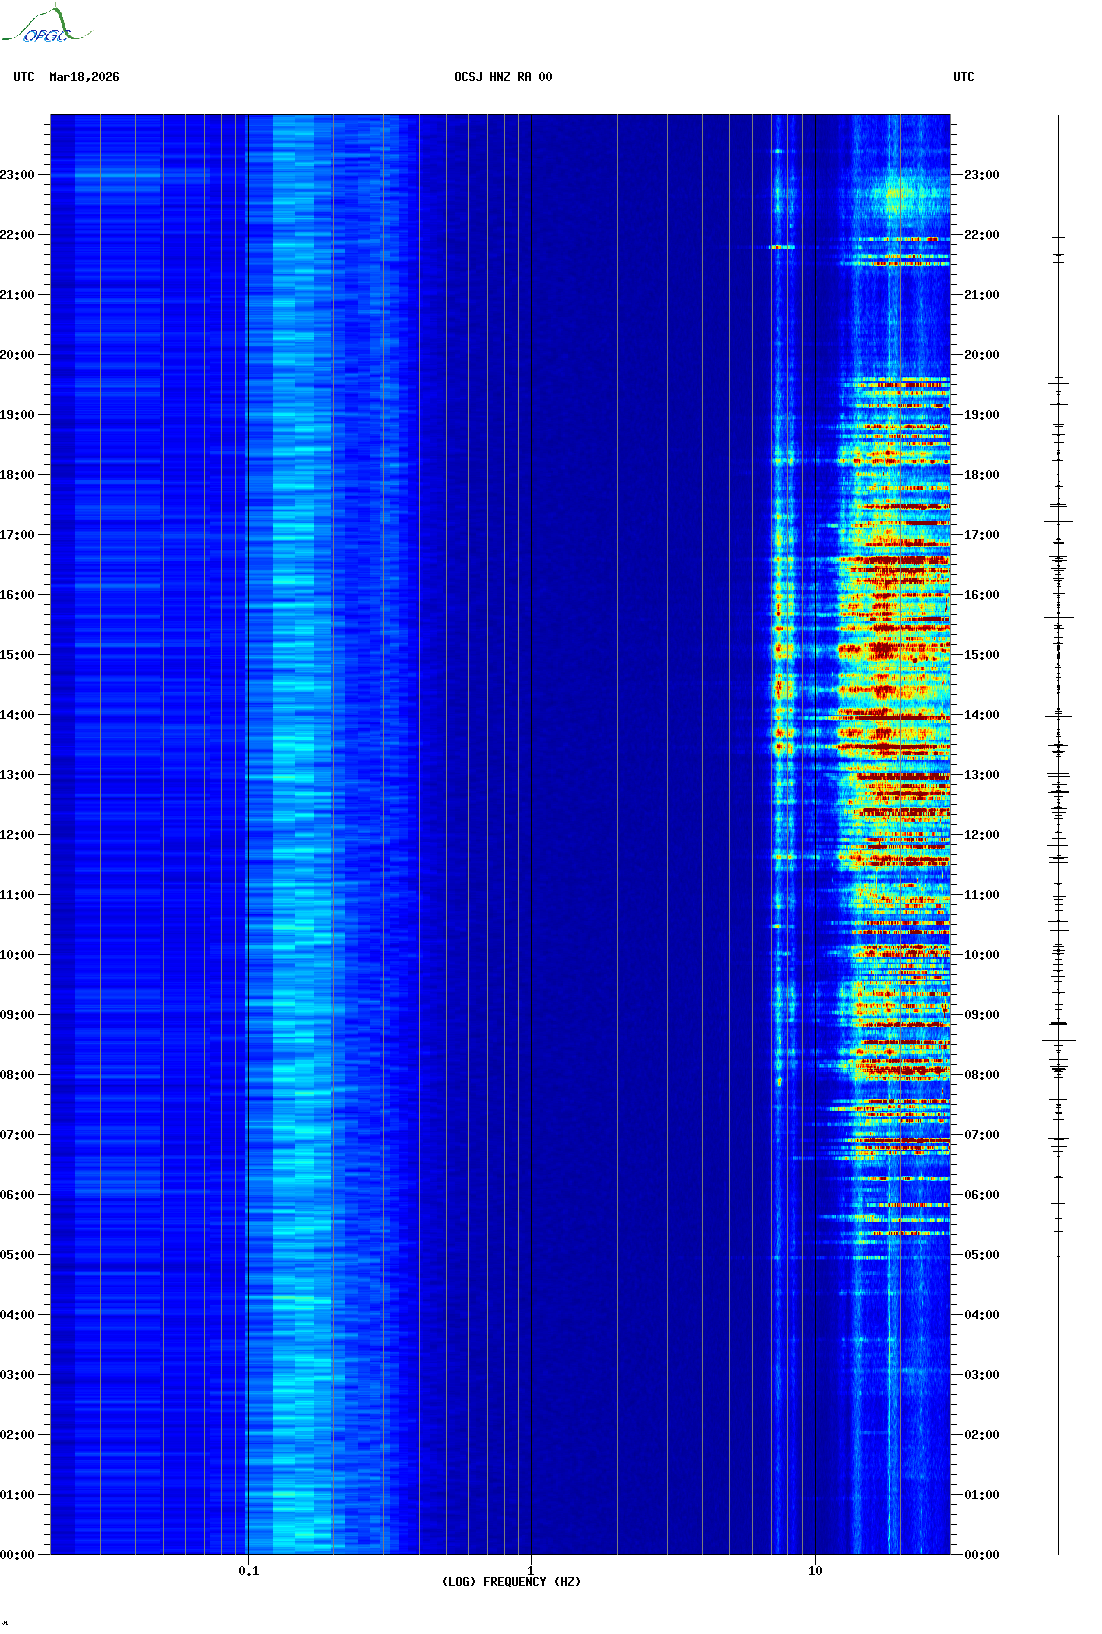Screen dimensions: 1102x1634
Task: Click left-axis time label 08:00
Action: [17, 1075]
